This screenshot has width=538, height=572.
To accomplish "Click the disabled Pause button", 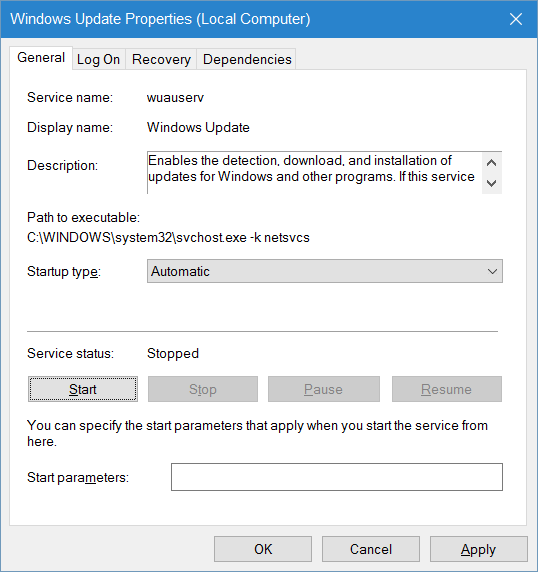I will click(x=324, y=389).
